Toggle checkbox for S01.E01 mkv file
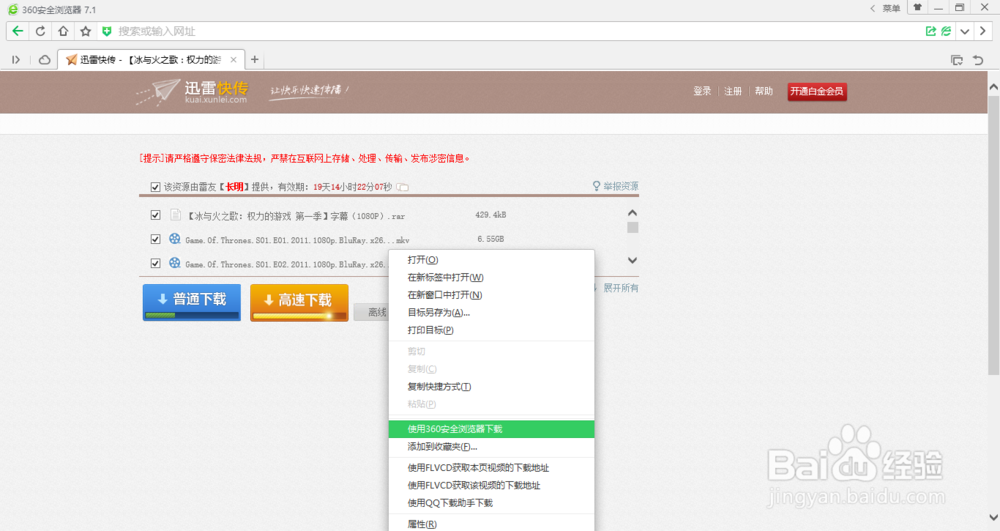 tap(155, 239)
